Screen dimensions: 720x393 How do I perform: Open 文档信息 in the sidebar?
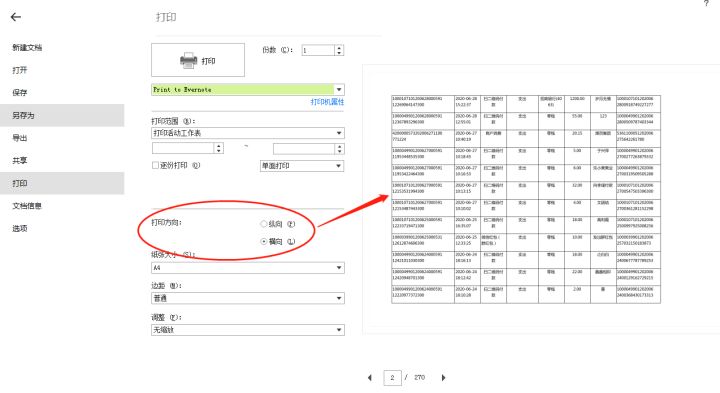click(27, 206)
